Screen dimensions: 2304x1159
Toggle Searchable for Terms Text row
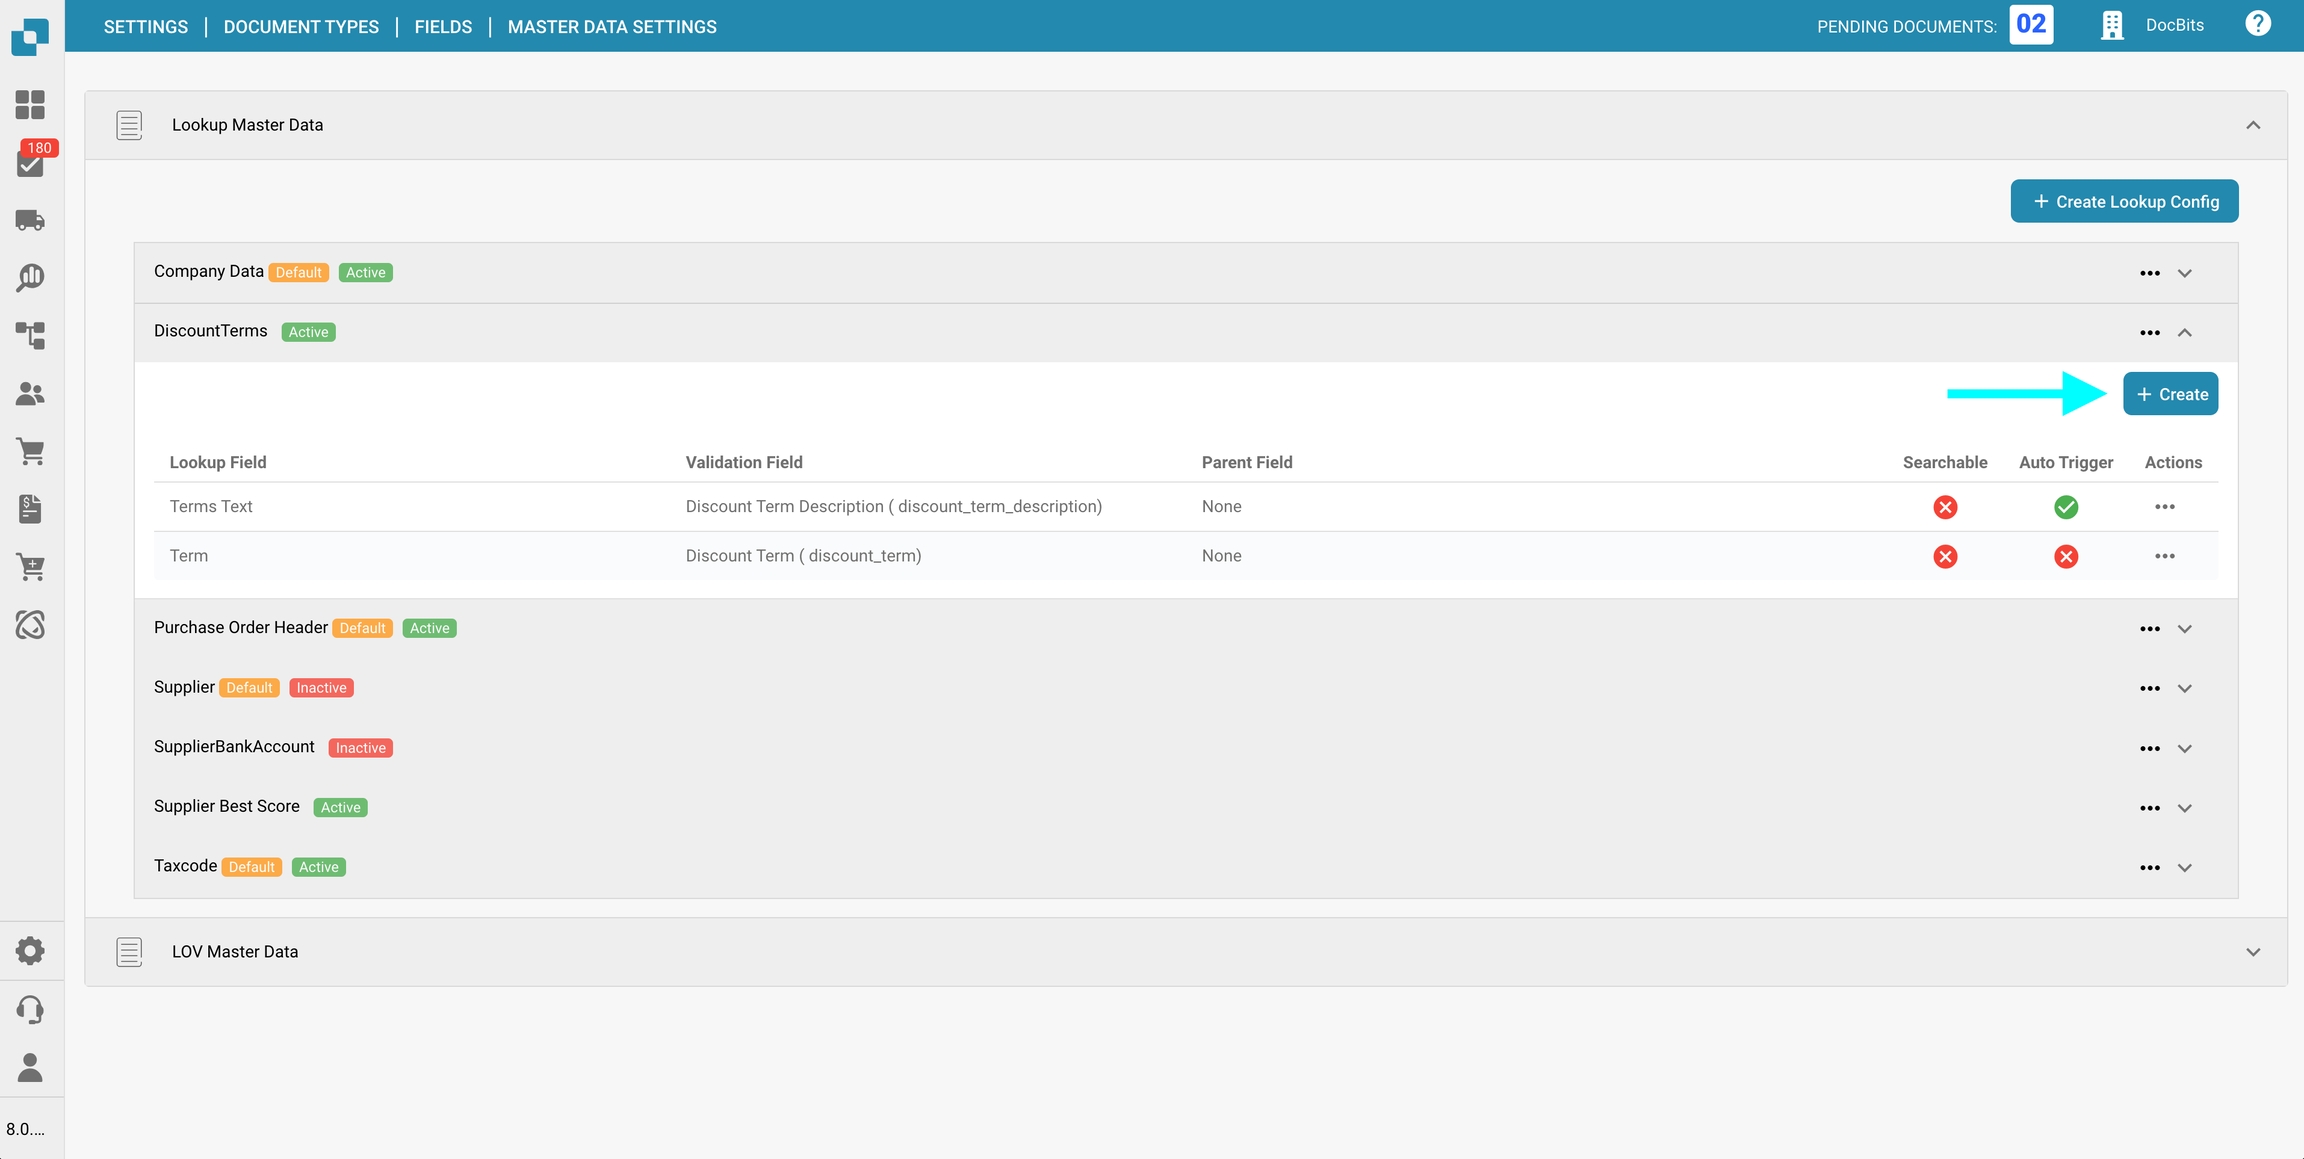tap(1945, 507)
